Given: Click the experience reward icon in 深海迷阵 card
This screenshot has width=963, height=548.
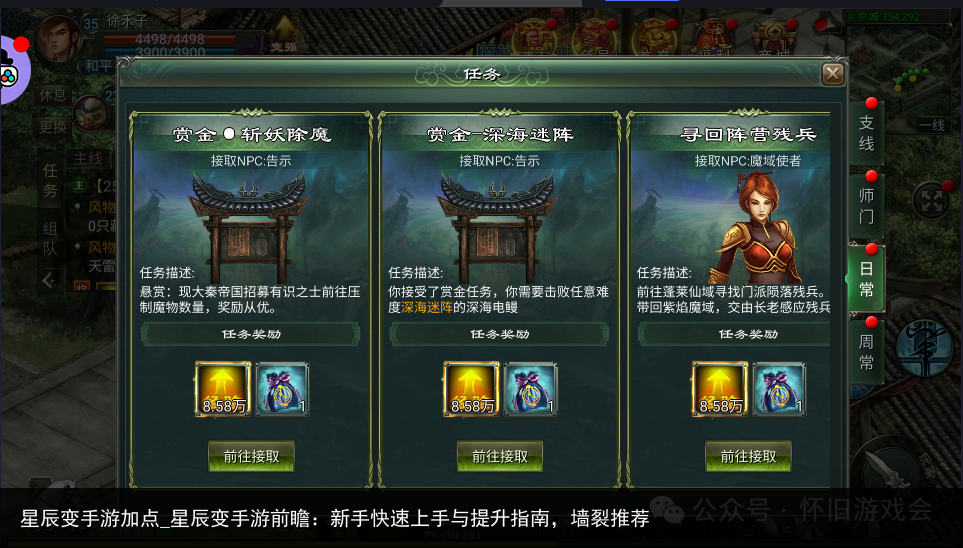Looking at the screenshot, I should (x=471, y=389).
